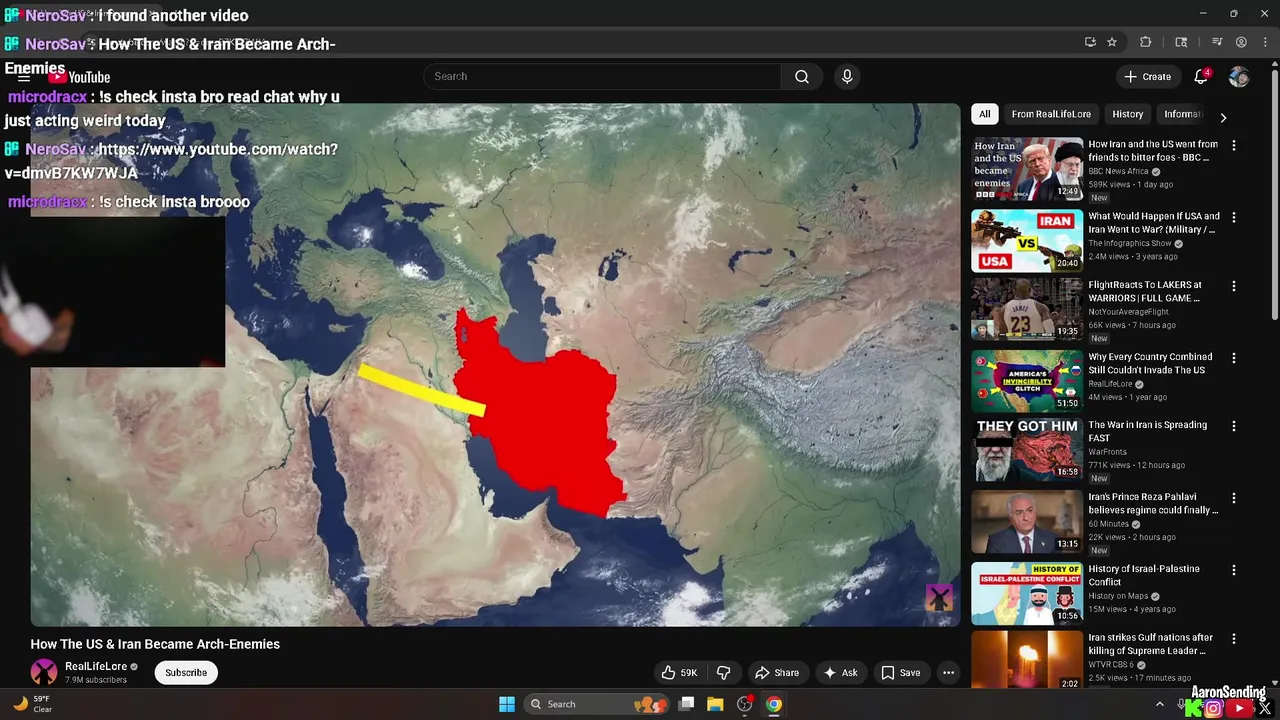
Task: Open options for FlightReacts Lakers video
Action: [x=1233, y=286]
